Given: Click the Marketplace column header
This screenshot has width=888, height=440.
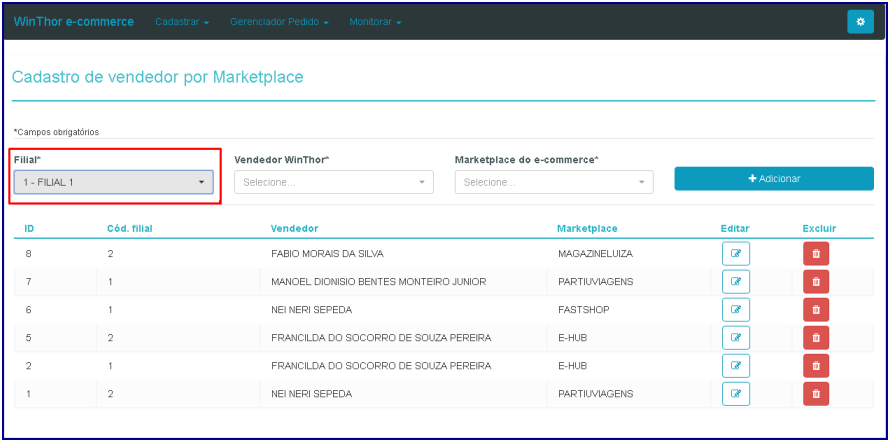Looking at the screenshot, I should (587, 228).
